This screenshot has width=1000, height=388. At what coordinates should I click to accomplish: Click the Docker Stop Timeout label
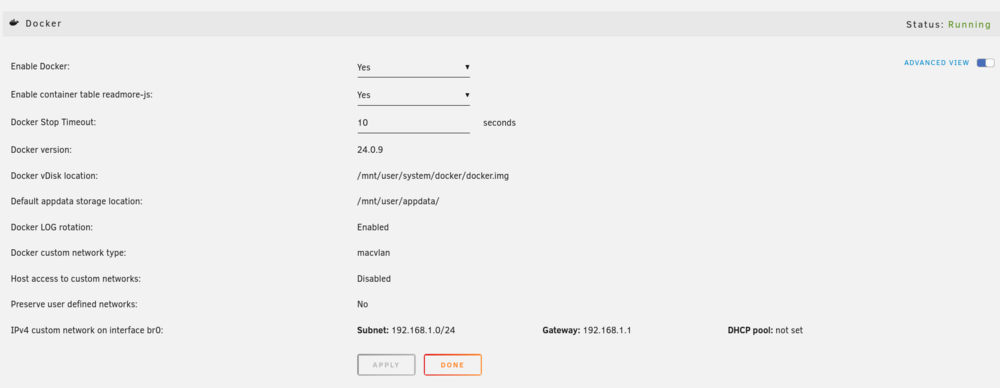[x=53, y=122]
